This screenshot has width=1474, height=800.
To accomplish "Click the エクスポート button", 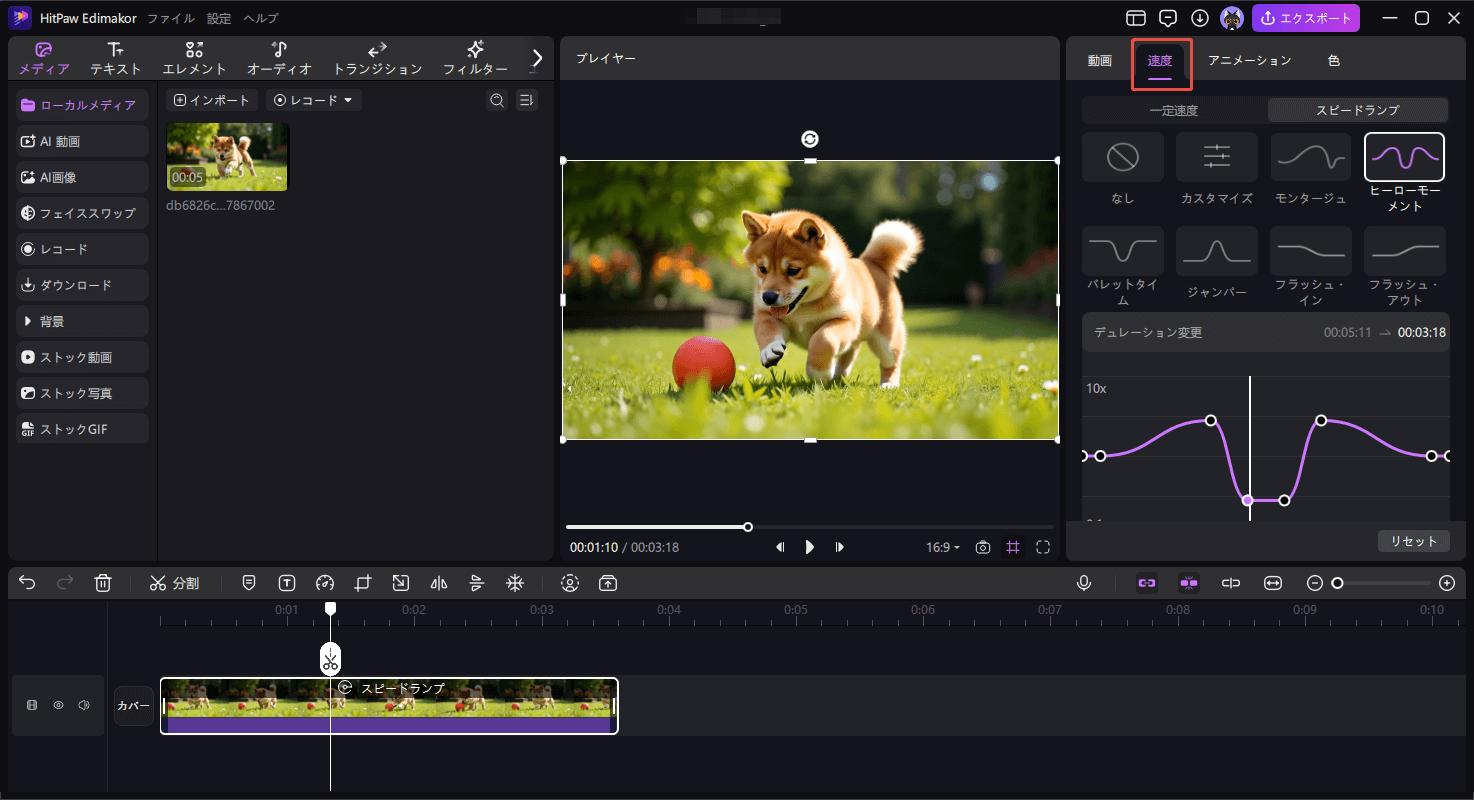I will [x=1306, y=18].
